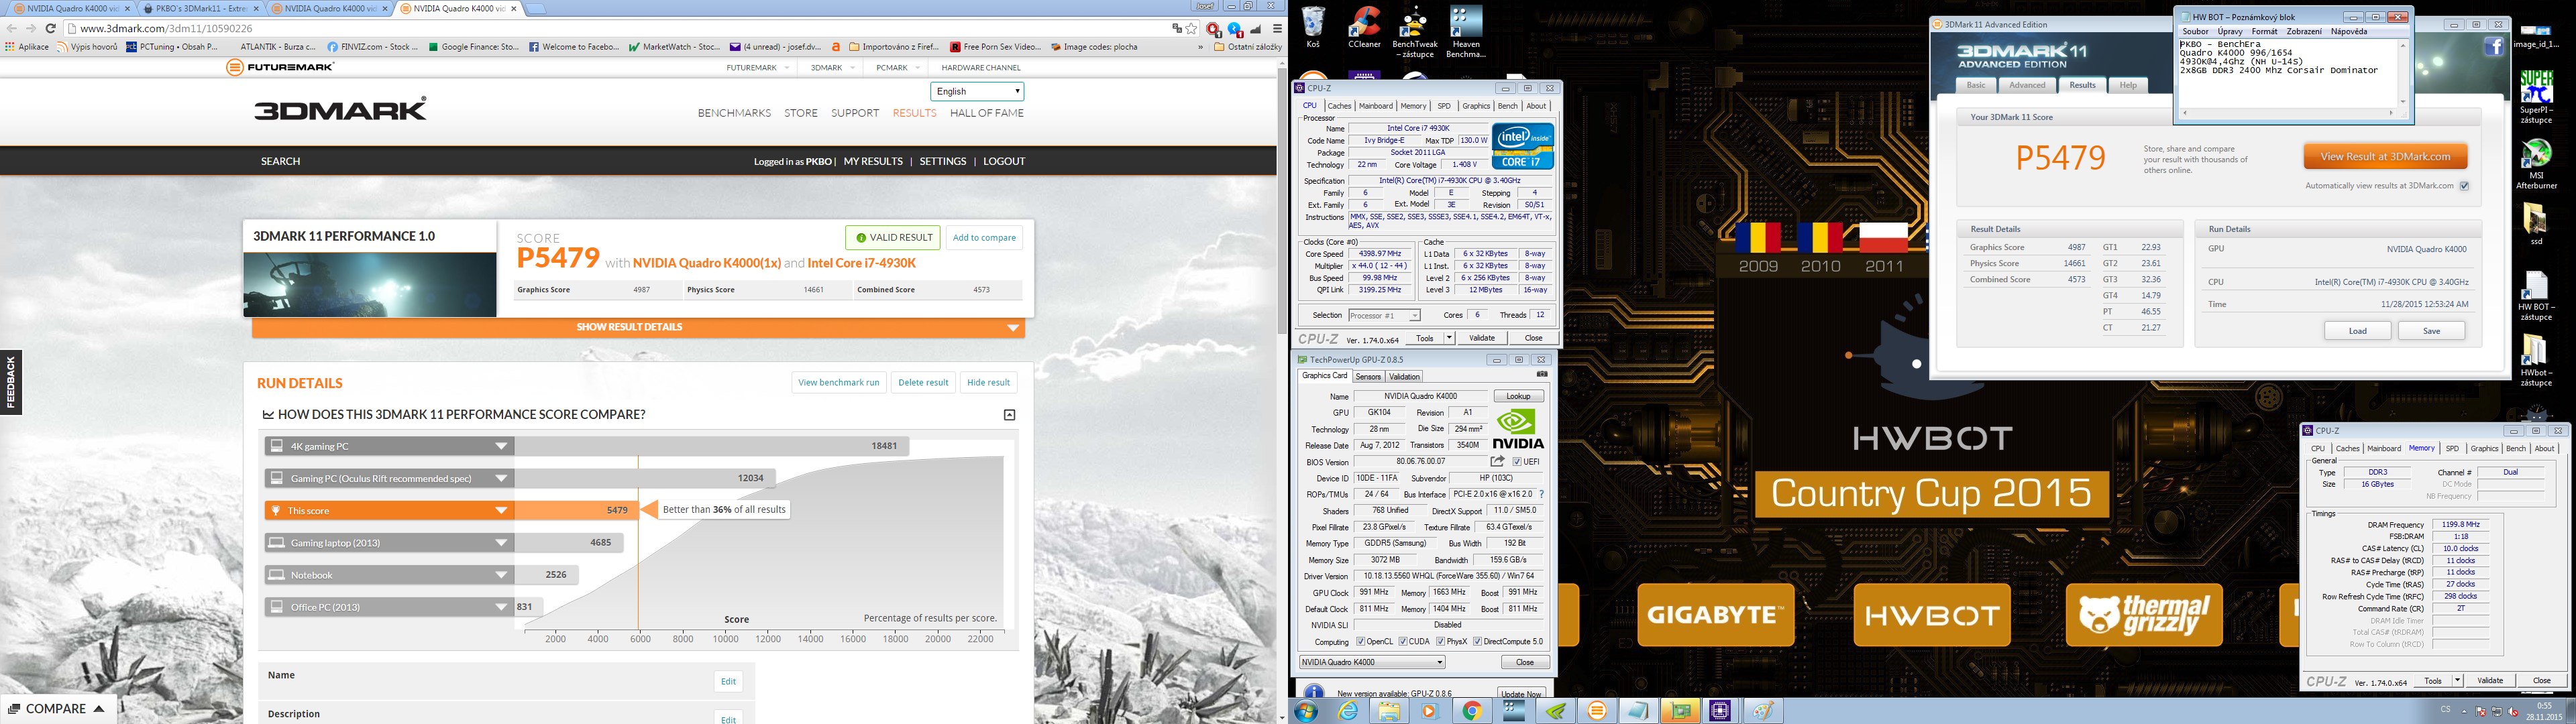Open Paint from the taskbar
2576x724 pixels.
(x=1762, y=711)
